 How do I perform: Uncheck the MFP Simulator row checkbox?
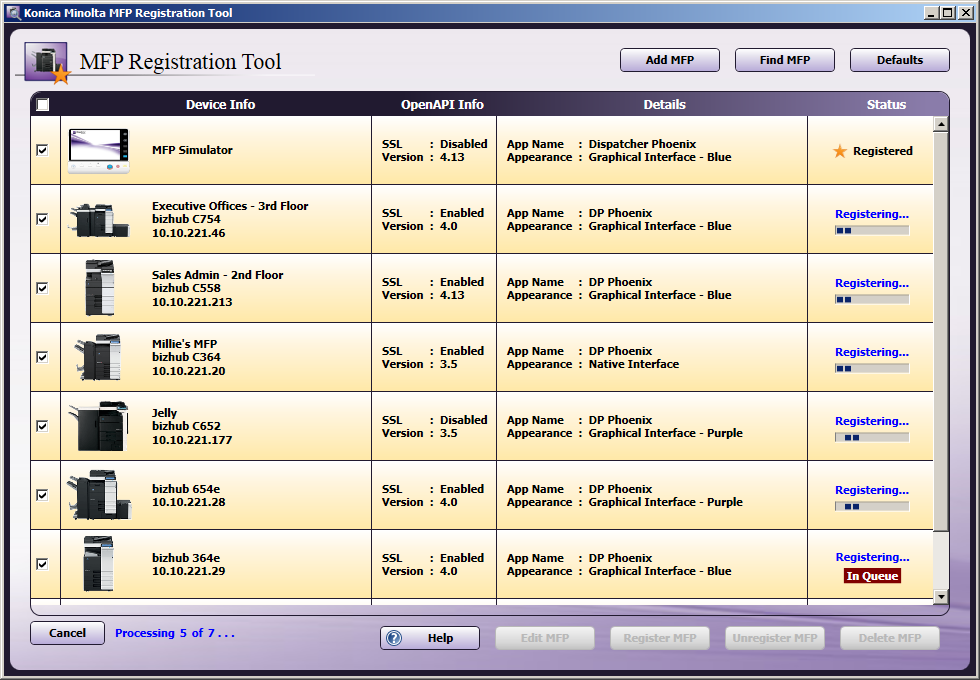[x=42, y=150]
